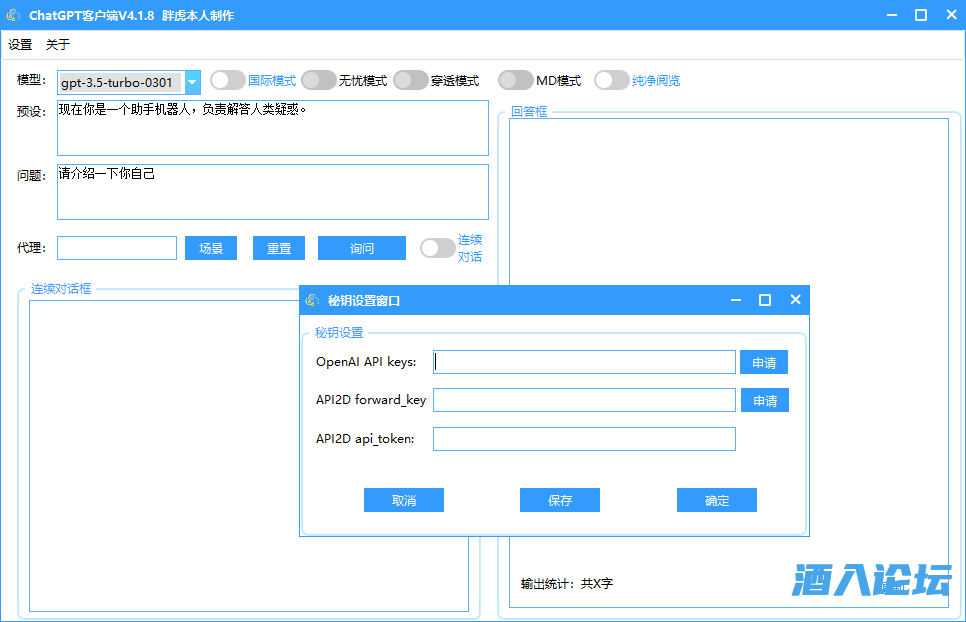The height and width of the screenshot is (622, 966).
Task: Click the 确定 button in key dialog
Action: [716, 500]
